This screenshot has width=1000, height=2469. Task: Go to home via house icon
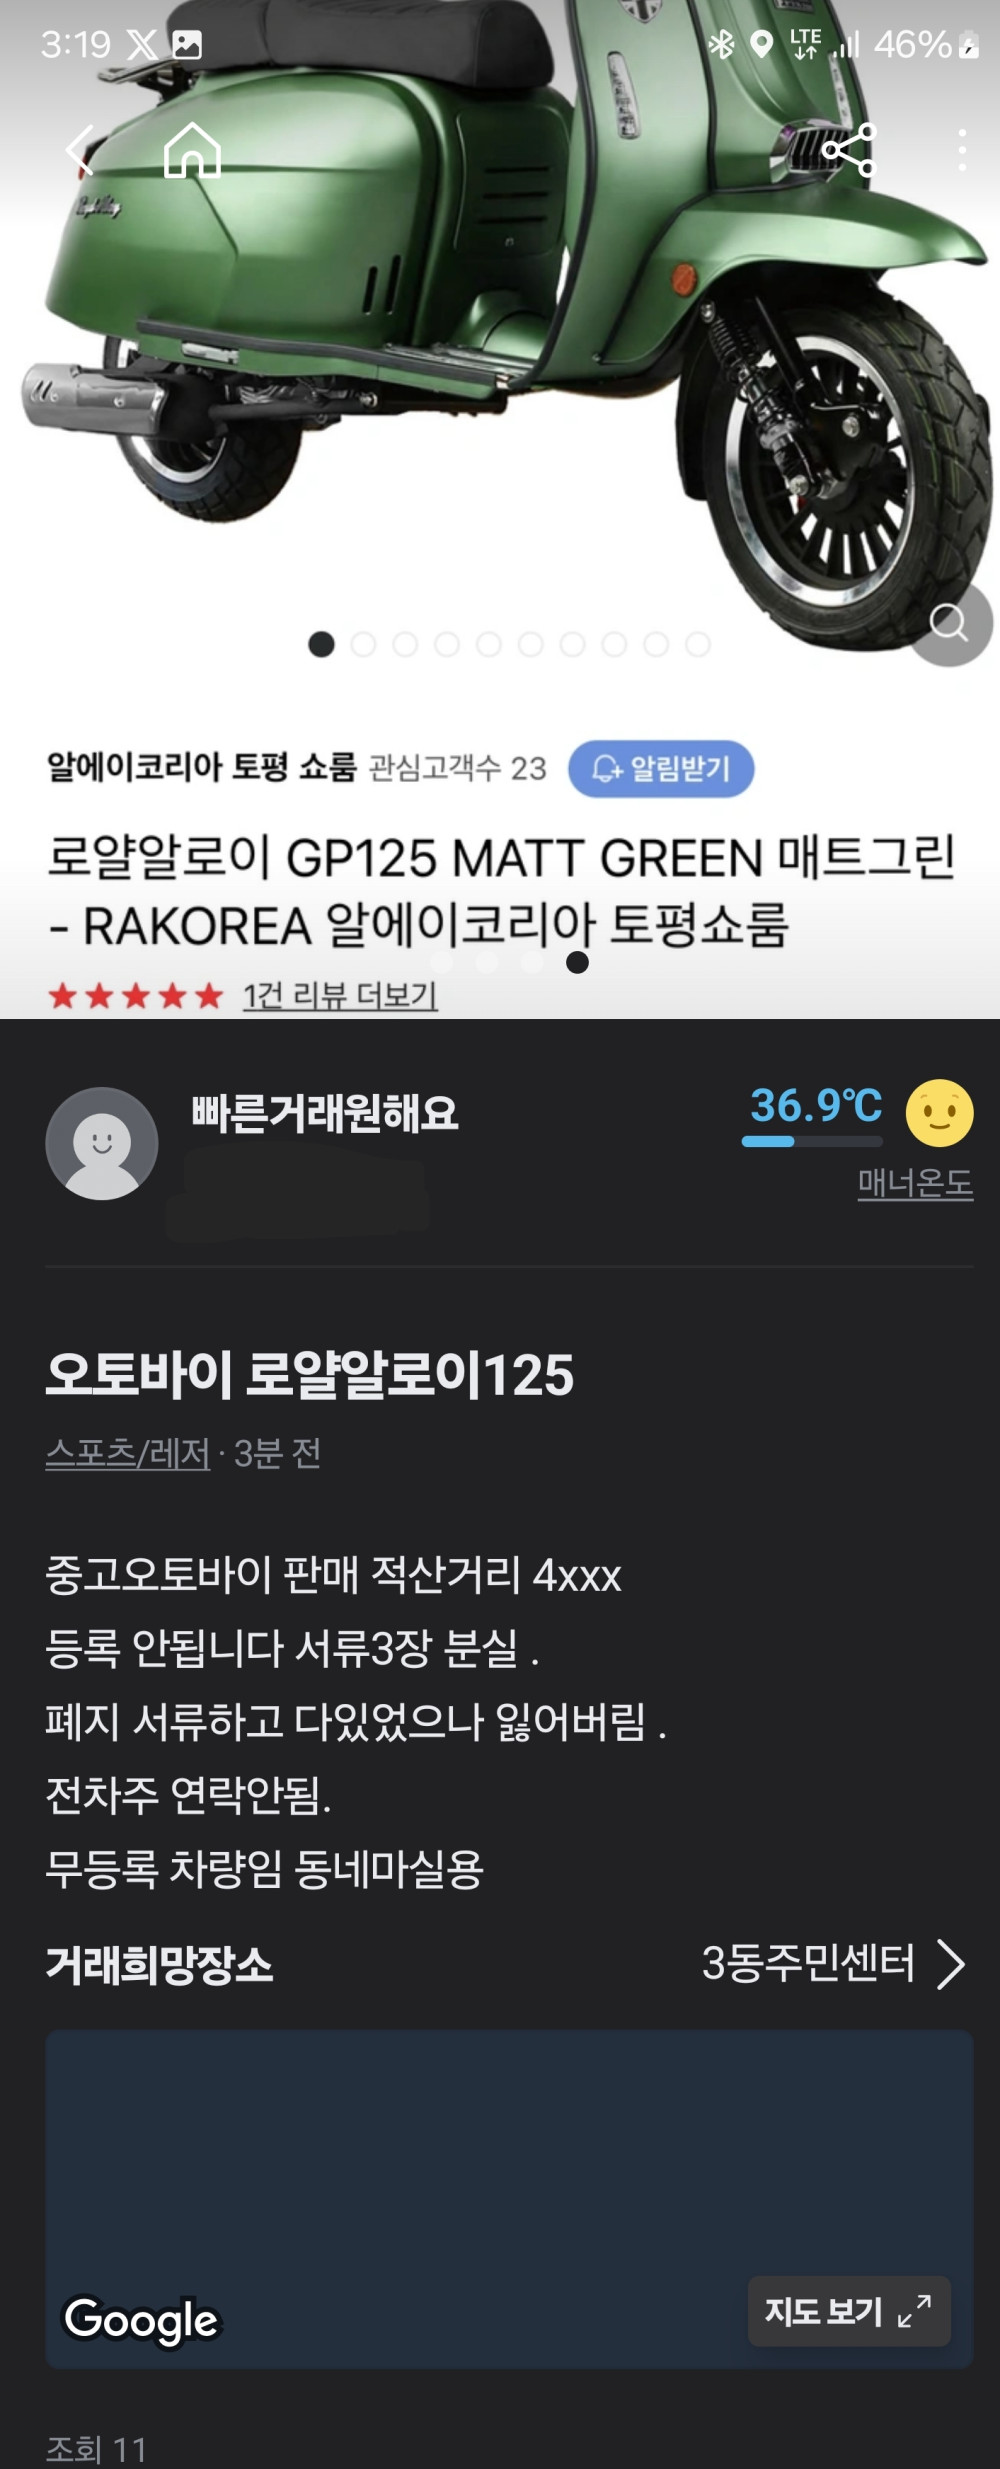[192, 150]
